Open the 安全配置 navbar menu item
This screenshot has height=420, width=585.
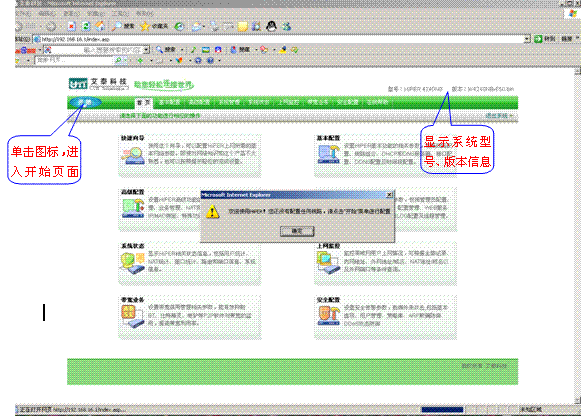pyautogui.click(x=347, y=102)
